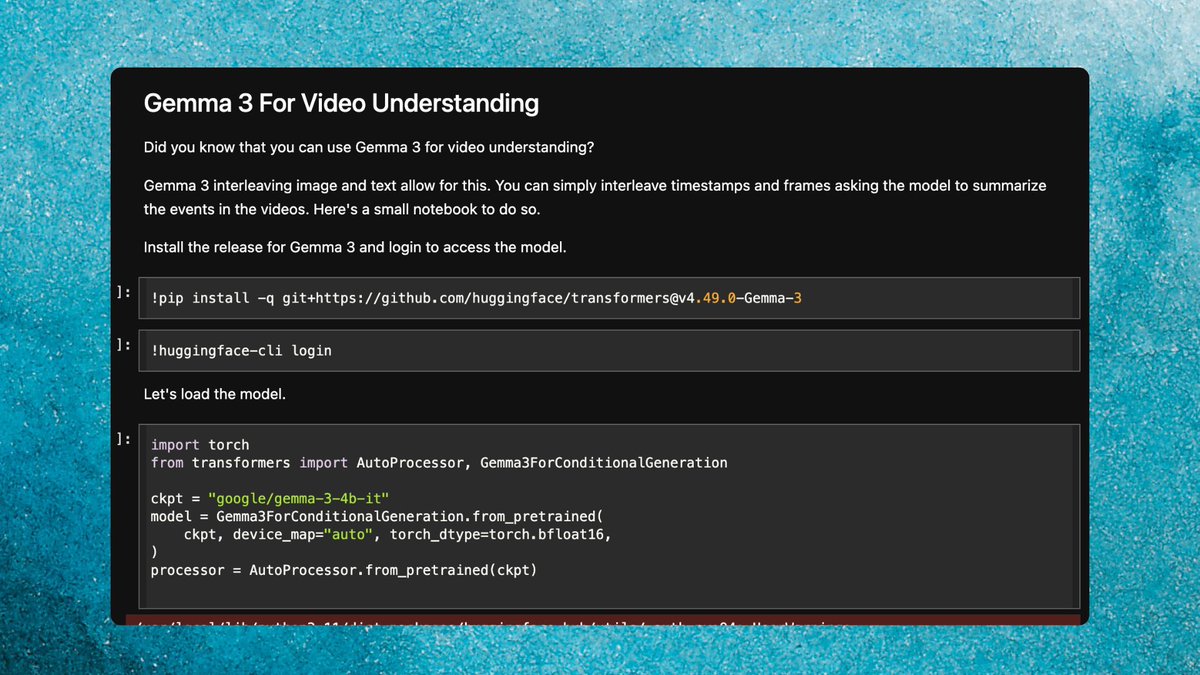Image resolution: width=1200 pixels, height=675 pixels.
Task: Click the prompt bracket beside the pip install cell
Action: click(x=123, y=292)
